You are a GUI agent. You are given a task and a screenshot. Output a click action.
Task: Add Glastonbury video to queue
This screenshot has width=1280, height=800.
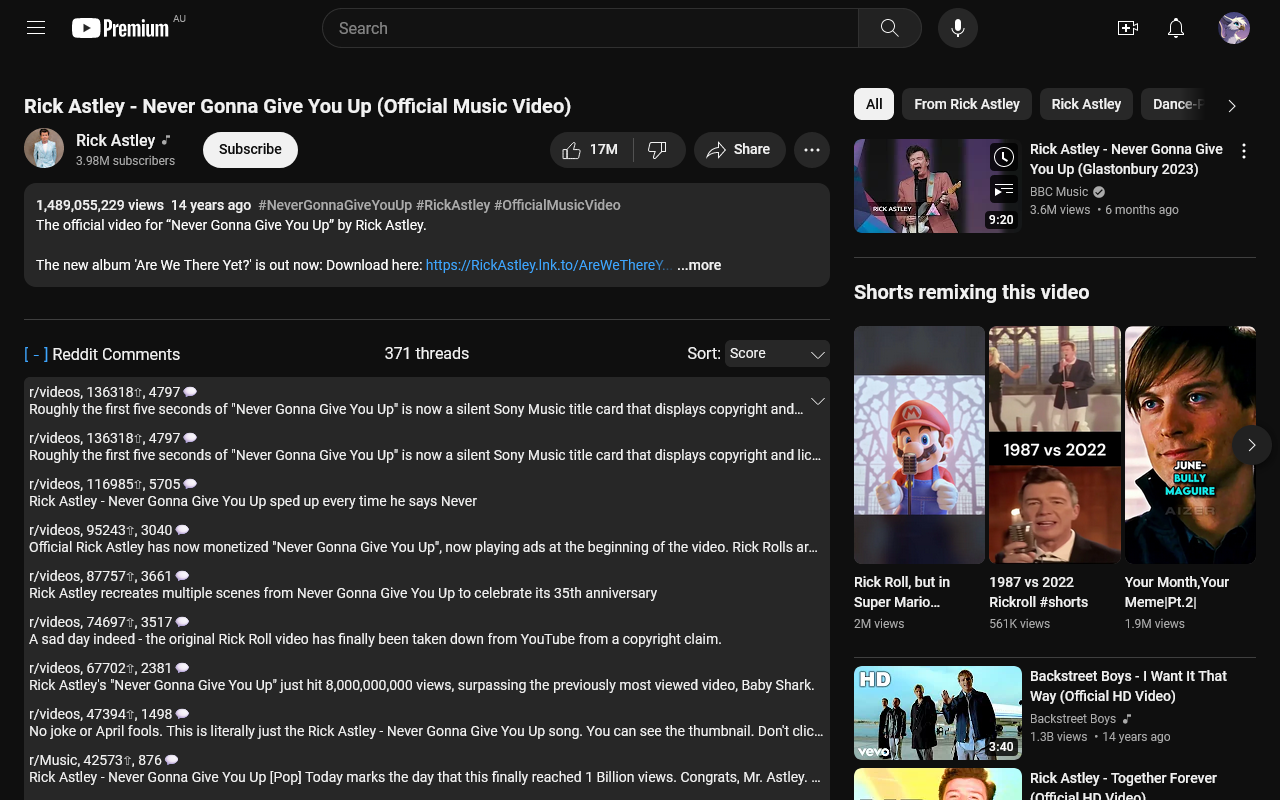tap(1004, 189)
